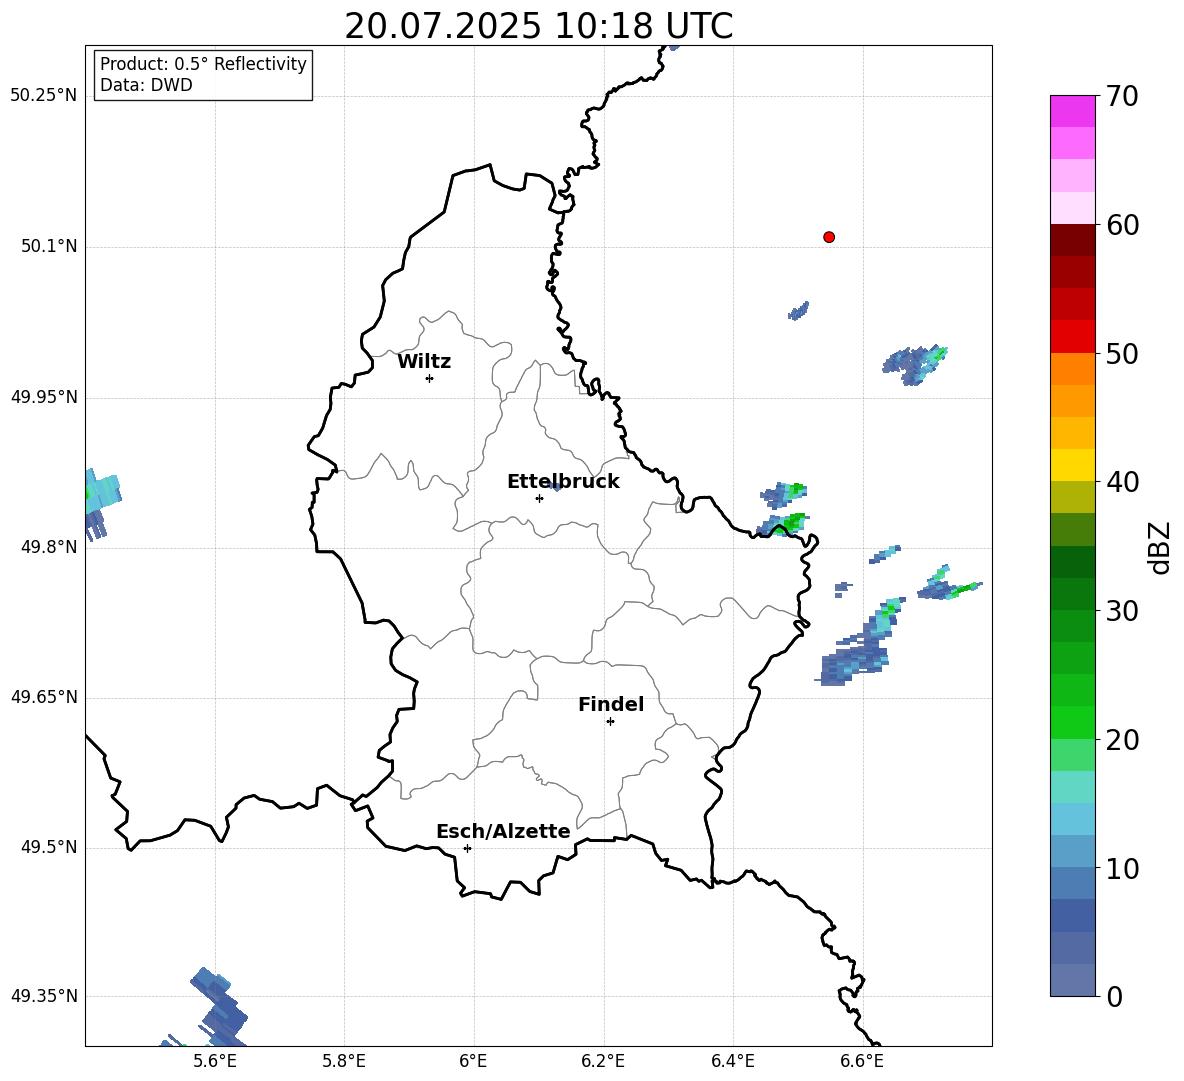Click the Esch/Alzette location cross marker
The width and height of the screenshot is (1184, 1081).
click(x=467, y=848)
